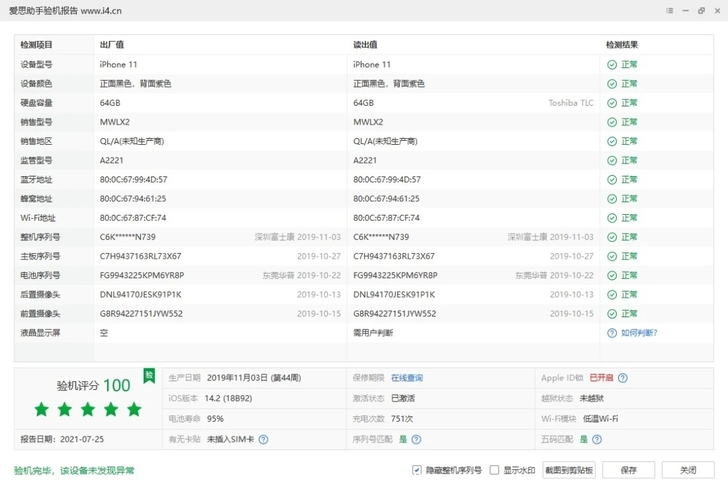
Task: Select factory battery serial FG9943225KPM6YR8P
Action: click(142, 275)
